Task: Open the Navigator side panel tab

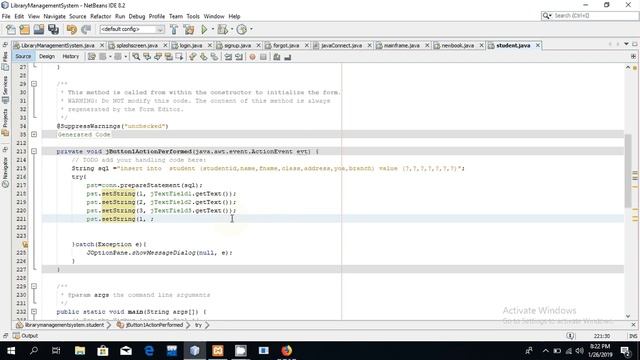Action: tap(5, 173)
